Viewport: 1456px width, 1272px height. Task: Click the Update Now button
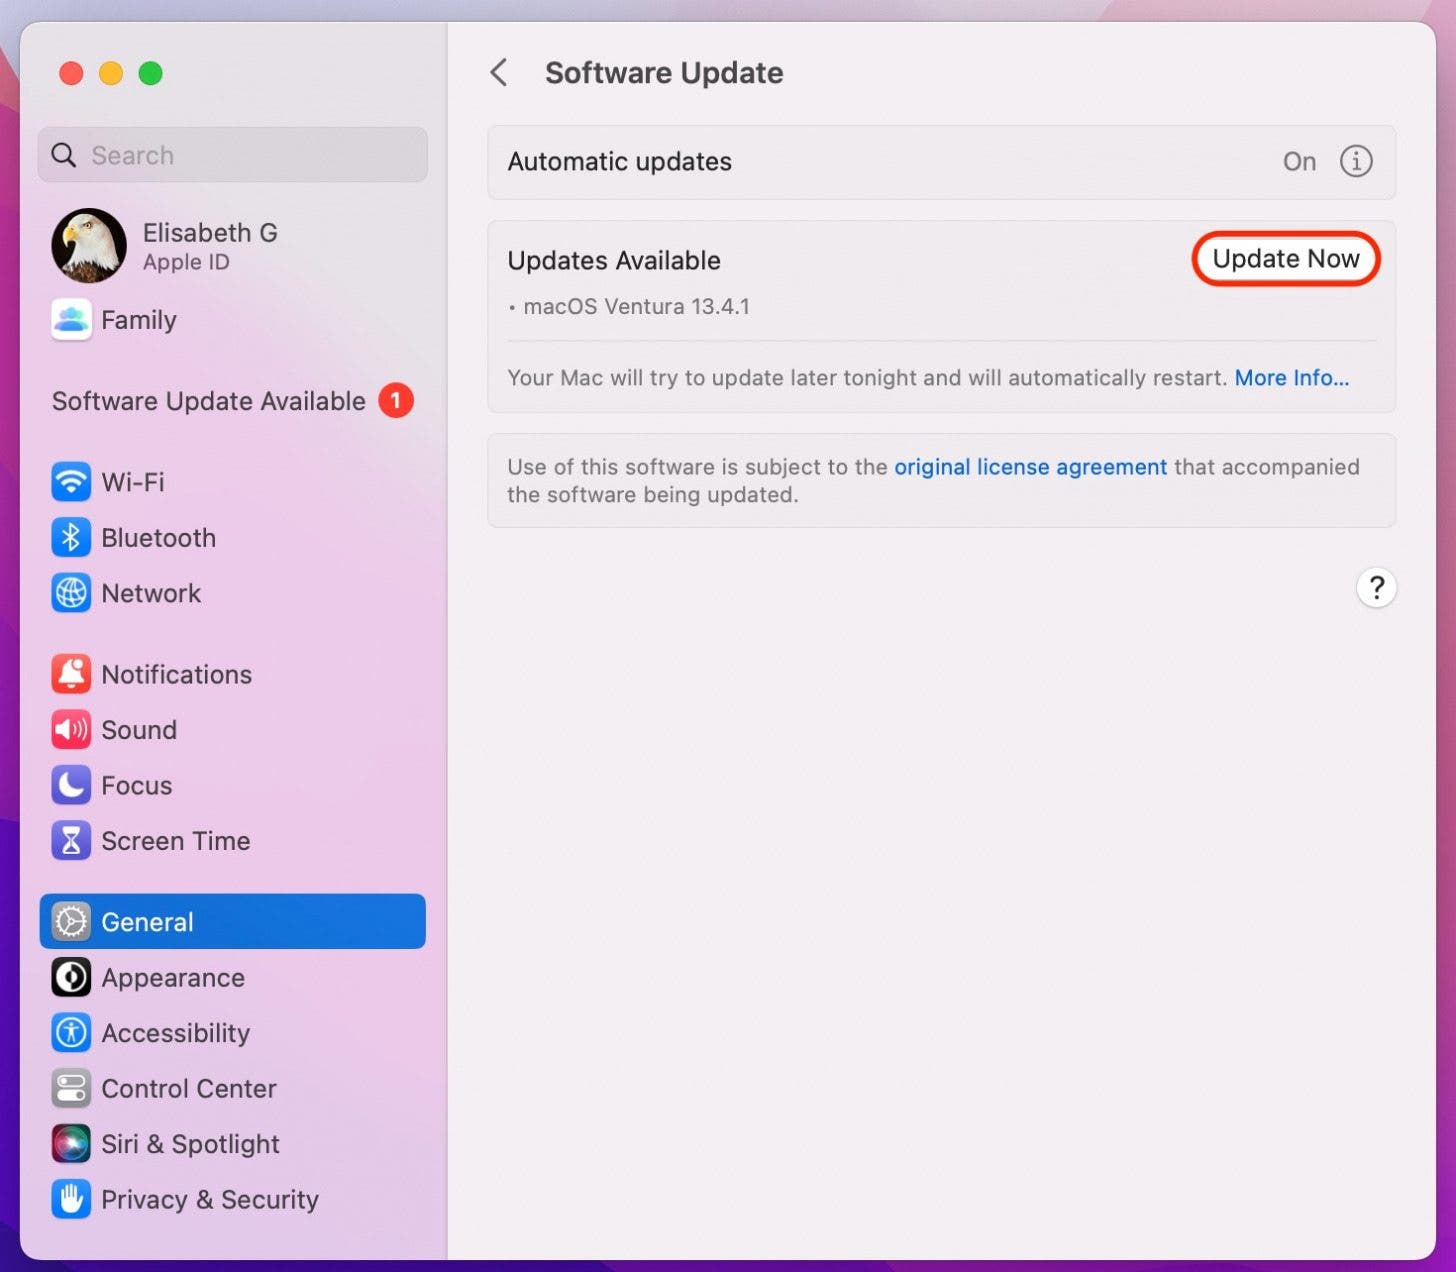(x=1285, y=259)
